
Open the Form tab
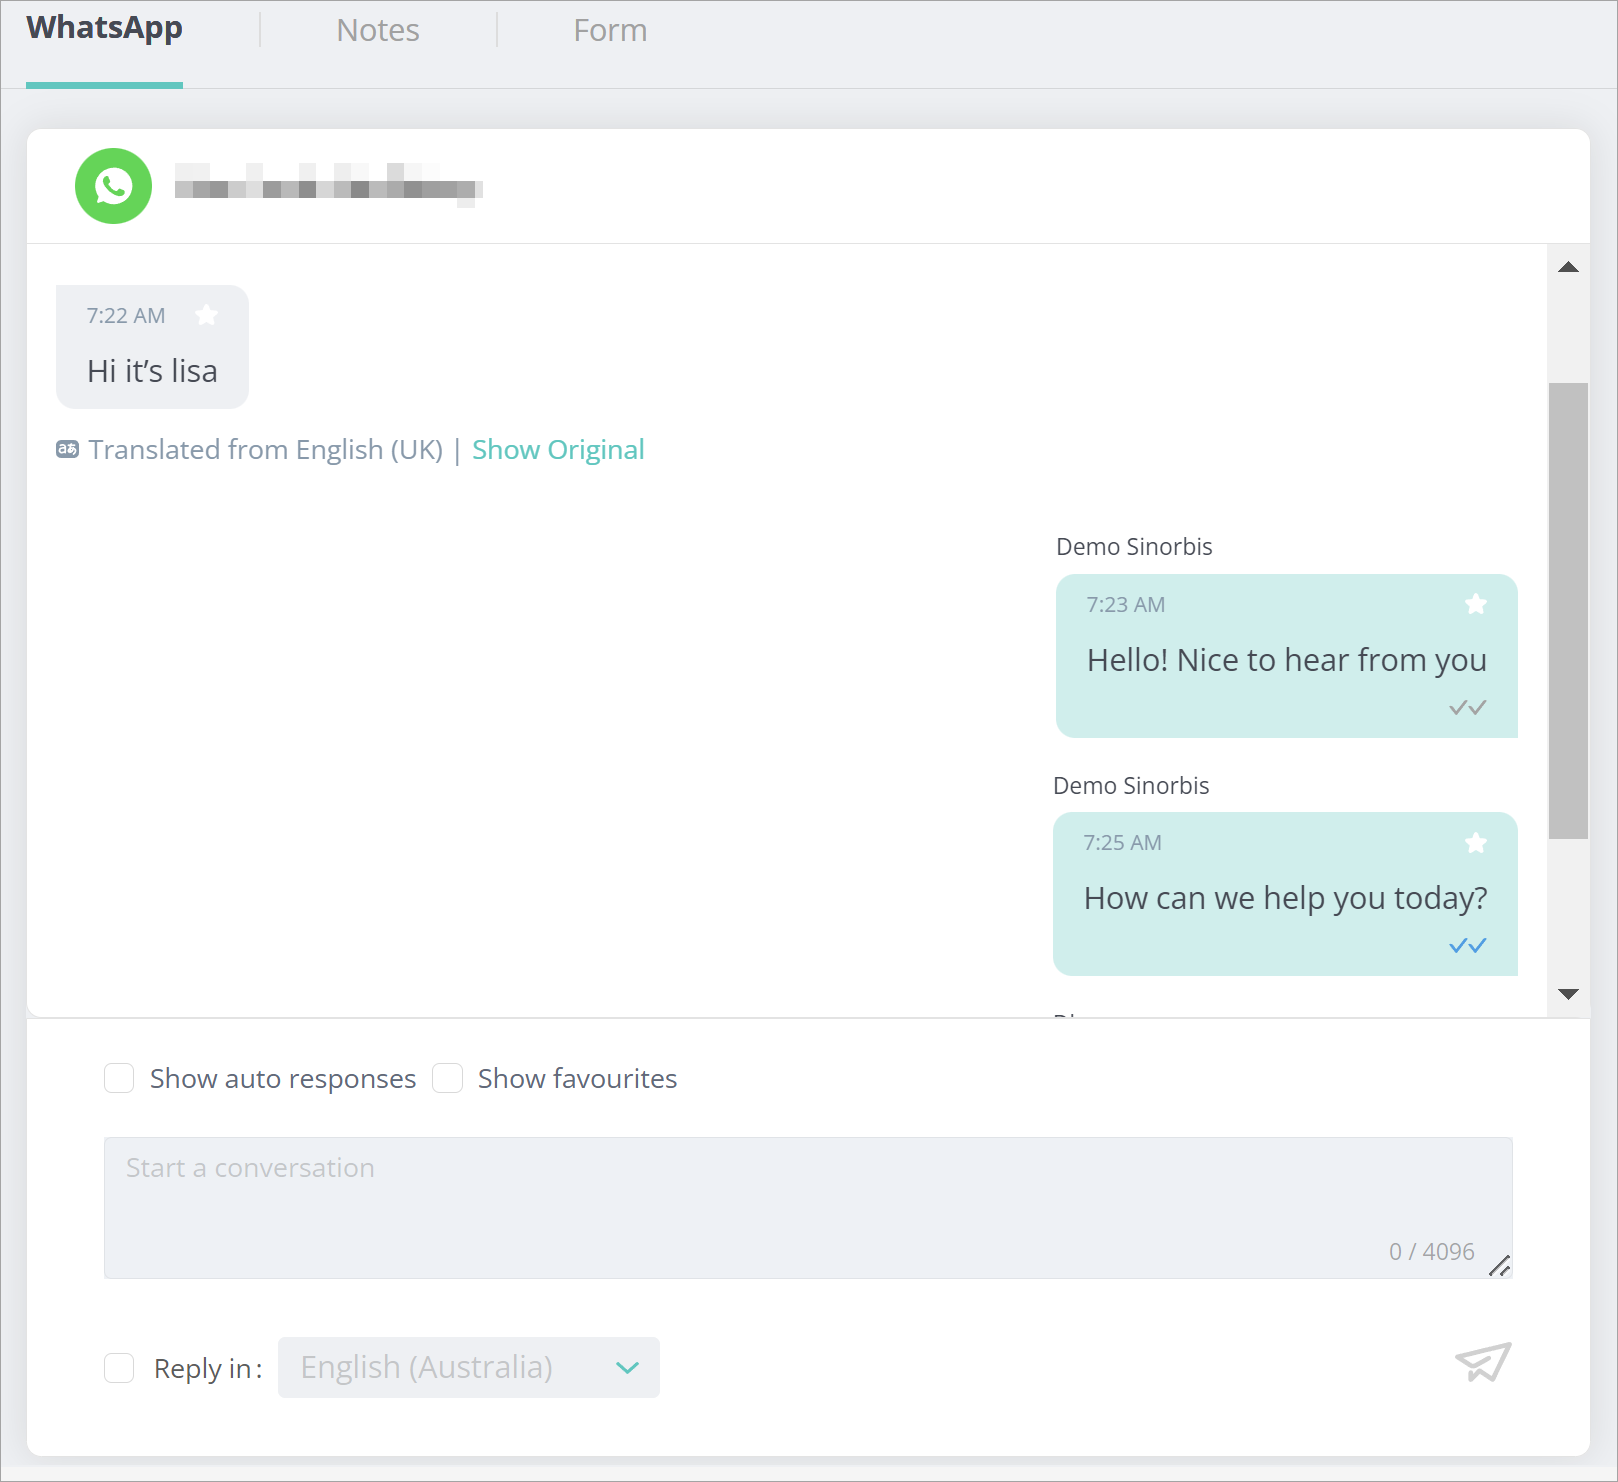coord(610,30)
